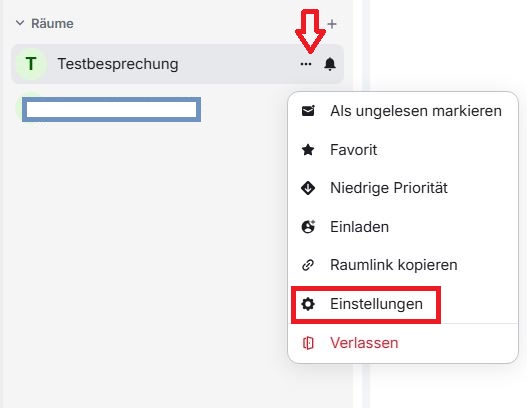This screenshot has height=408, width=527.
Task: Choose Favorit from the context menu
Action: pyautogui.click(x=403, y=150)
